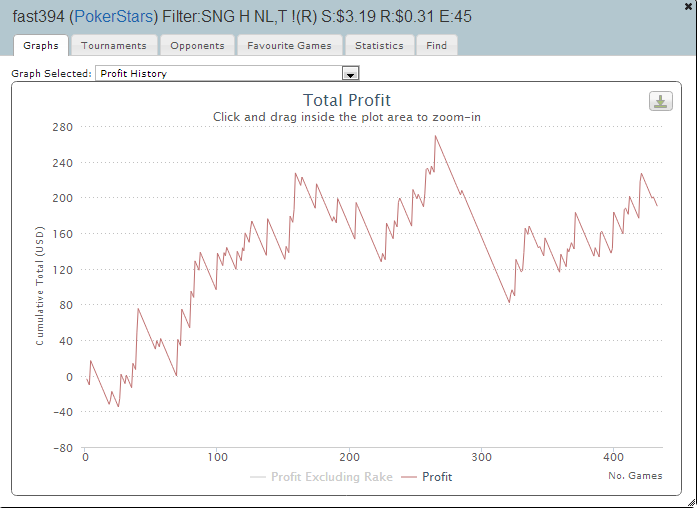Image resolution: width=698 pixels, height=508 pixels.
Task: Toggle the Profit legend series
Action: pyautogui.click(x=426, y=477)
